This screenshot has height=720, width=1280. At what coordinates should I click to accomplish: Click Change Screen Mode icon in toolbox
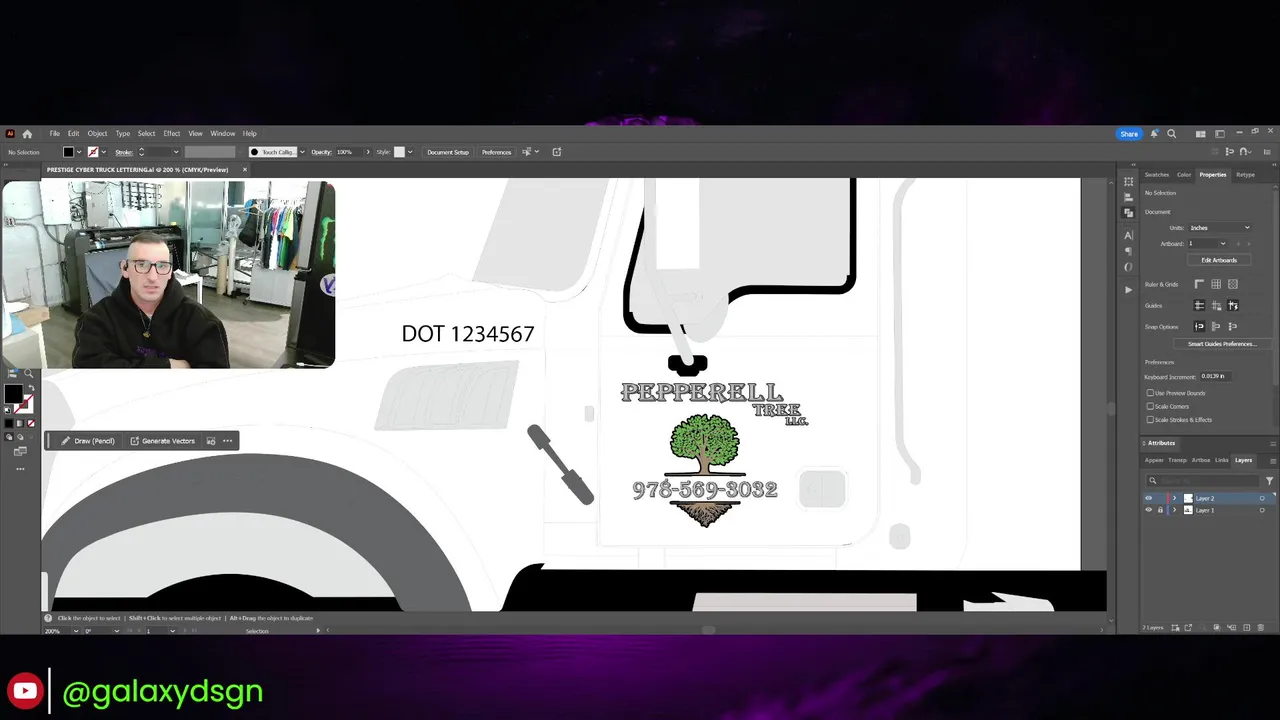click(20, 451)
